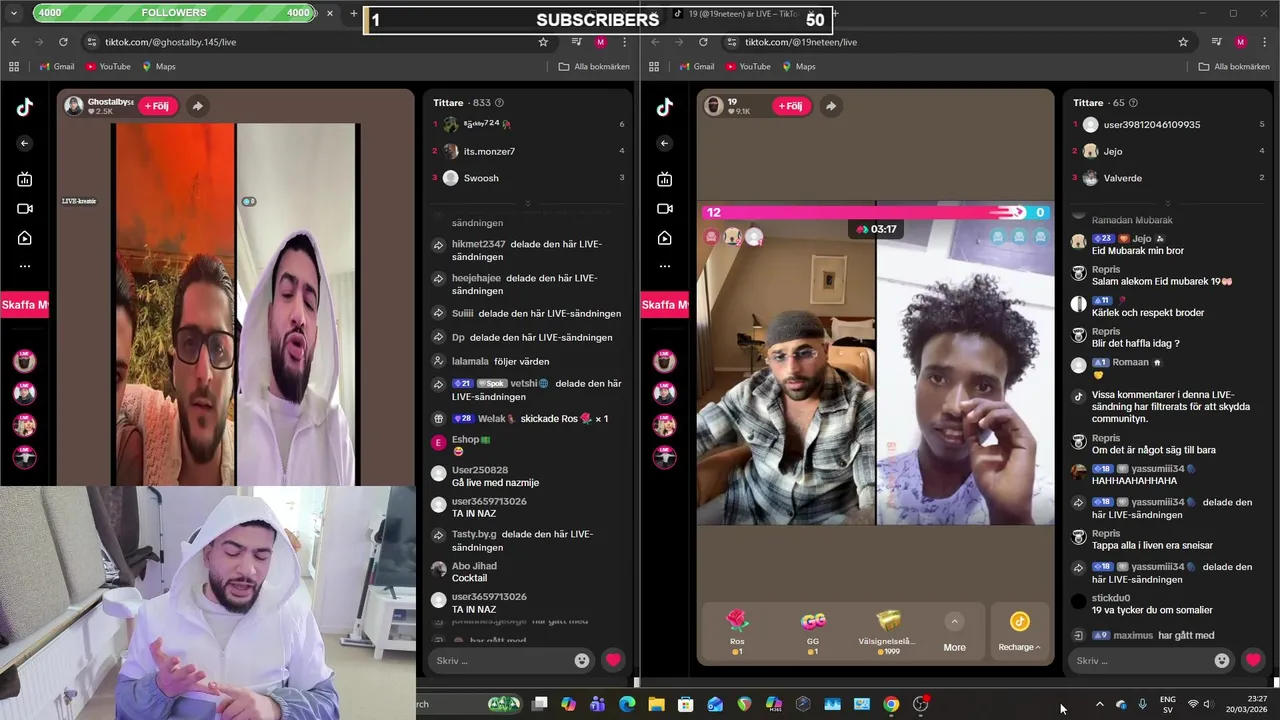The image size is (1280, 720).
Task: Open Microsoft Edge from the taskbar
Action: coord(627,704)
